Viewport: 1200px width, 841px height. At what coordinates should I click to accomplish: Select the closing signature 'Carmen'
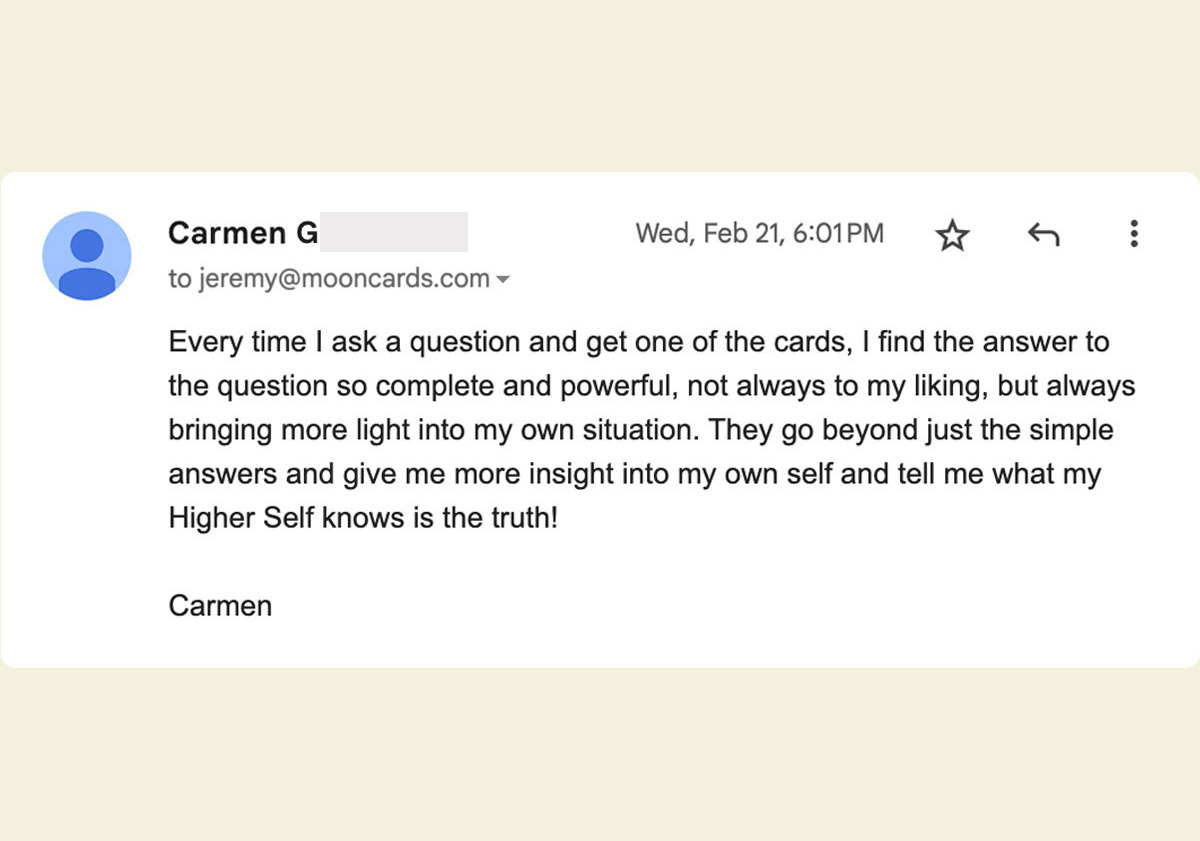pyautogui.click(x=220, y=606)
